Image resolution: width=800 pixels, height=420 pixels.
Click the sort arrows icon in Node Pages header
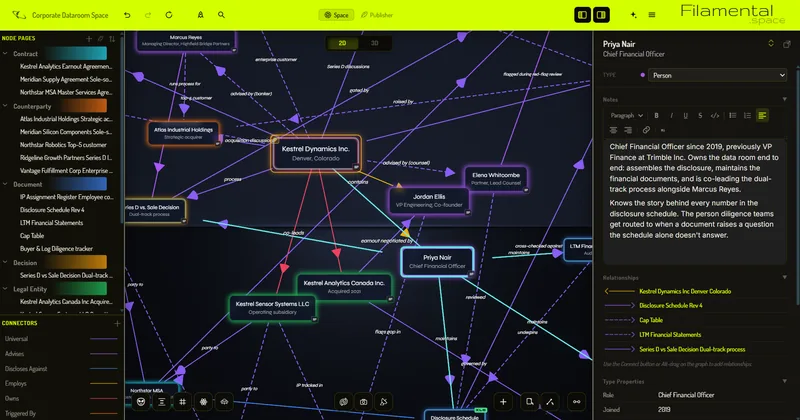point(112,39)
